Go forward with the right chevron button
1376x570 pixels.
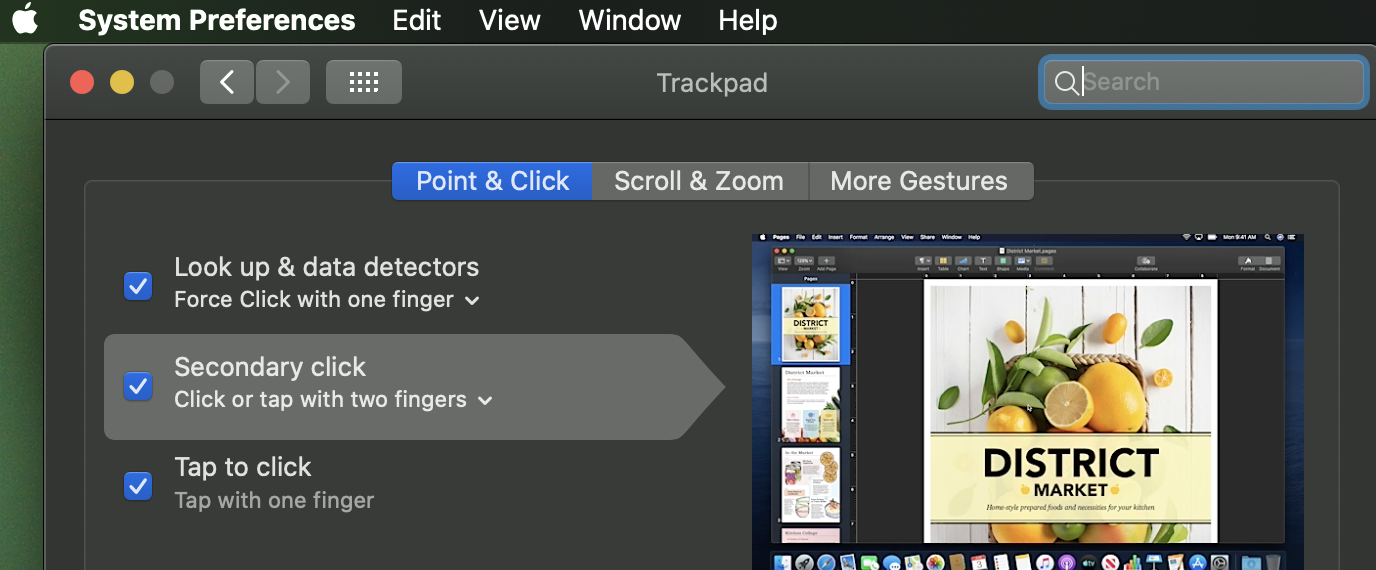pyautogui.click(x=283, y=82)
